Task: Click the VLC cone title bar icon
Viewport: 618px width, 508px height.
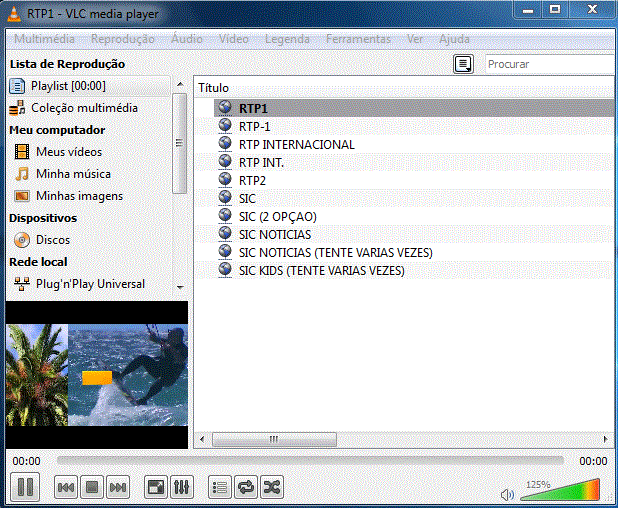Action: pos(14,13)
